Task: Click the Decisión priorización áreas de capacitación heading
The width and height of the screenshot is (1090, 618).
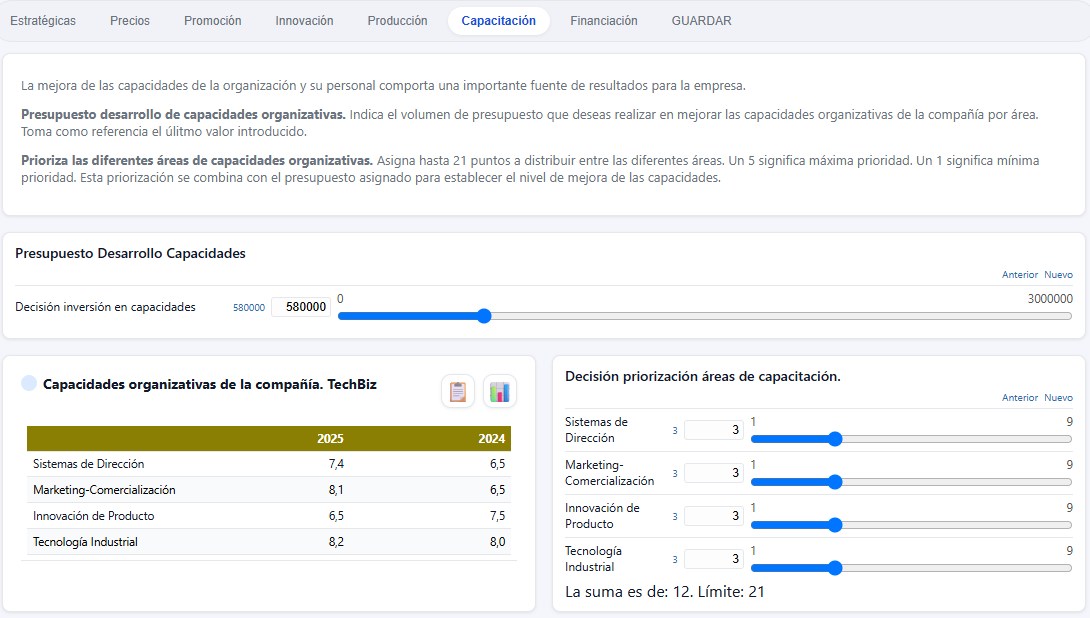Action: [703, 376]
